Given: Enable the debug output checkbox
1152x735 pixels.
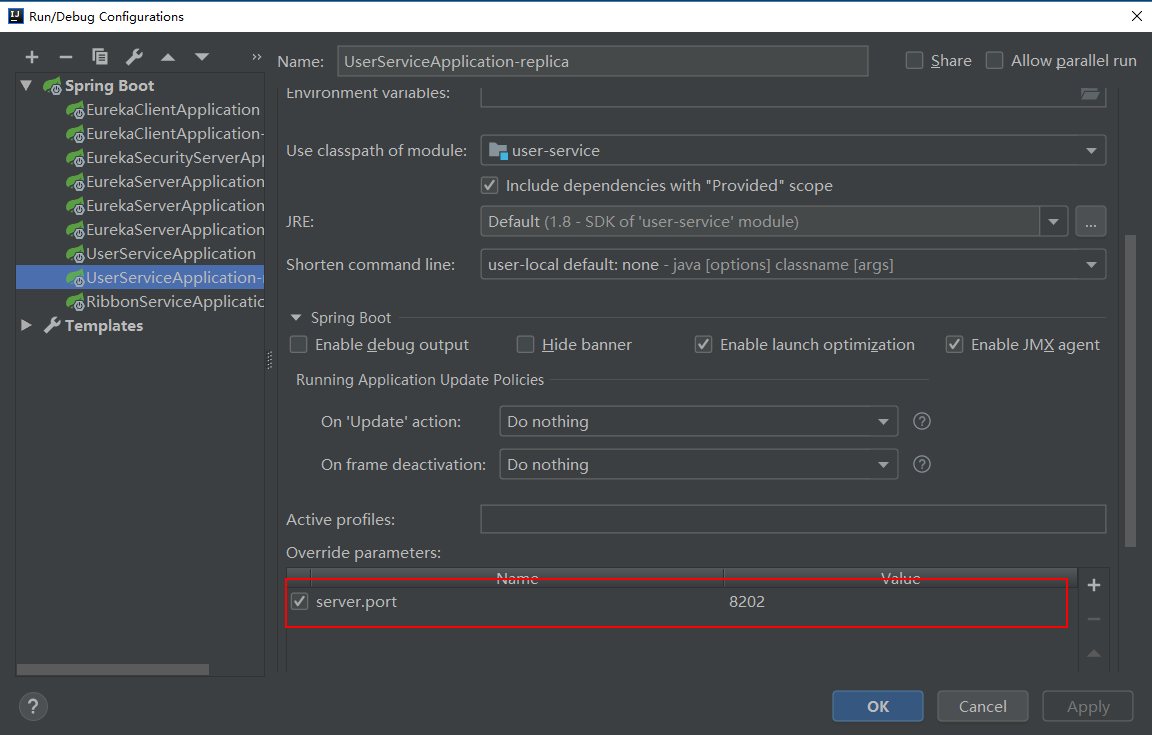Looking at the screenshot, I should pyautogui.click(x=298, y=345).
